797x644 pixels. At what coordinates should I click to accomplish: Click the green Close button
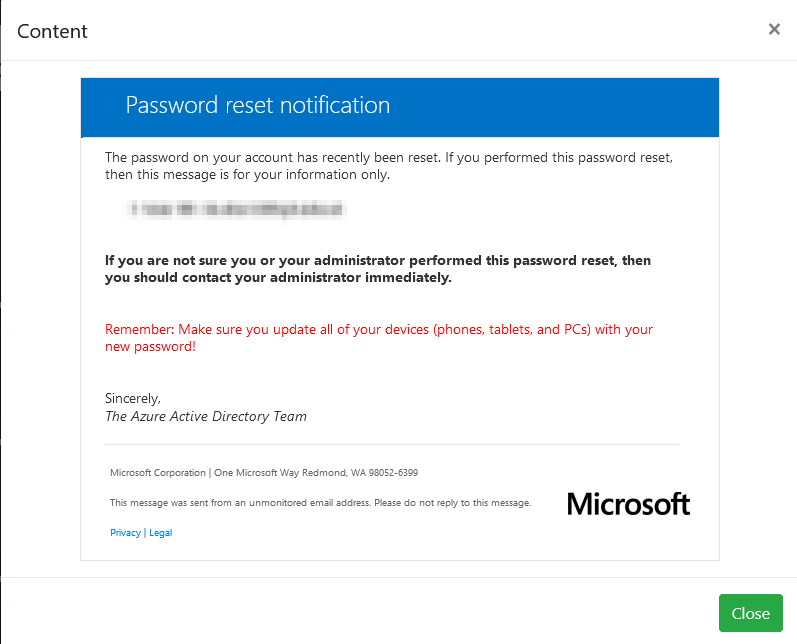click(x=750, y=613)
